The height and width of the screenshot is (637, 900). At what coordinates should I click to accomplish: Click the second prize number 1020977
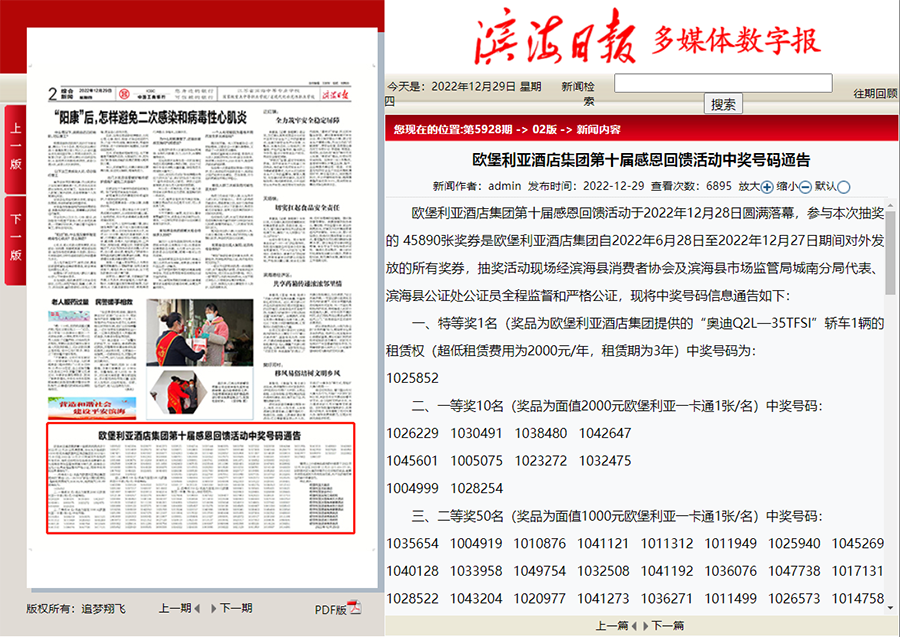pos(540,599)
